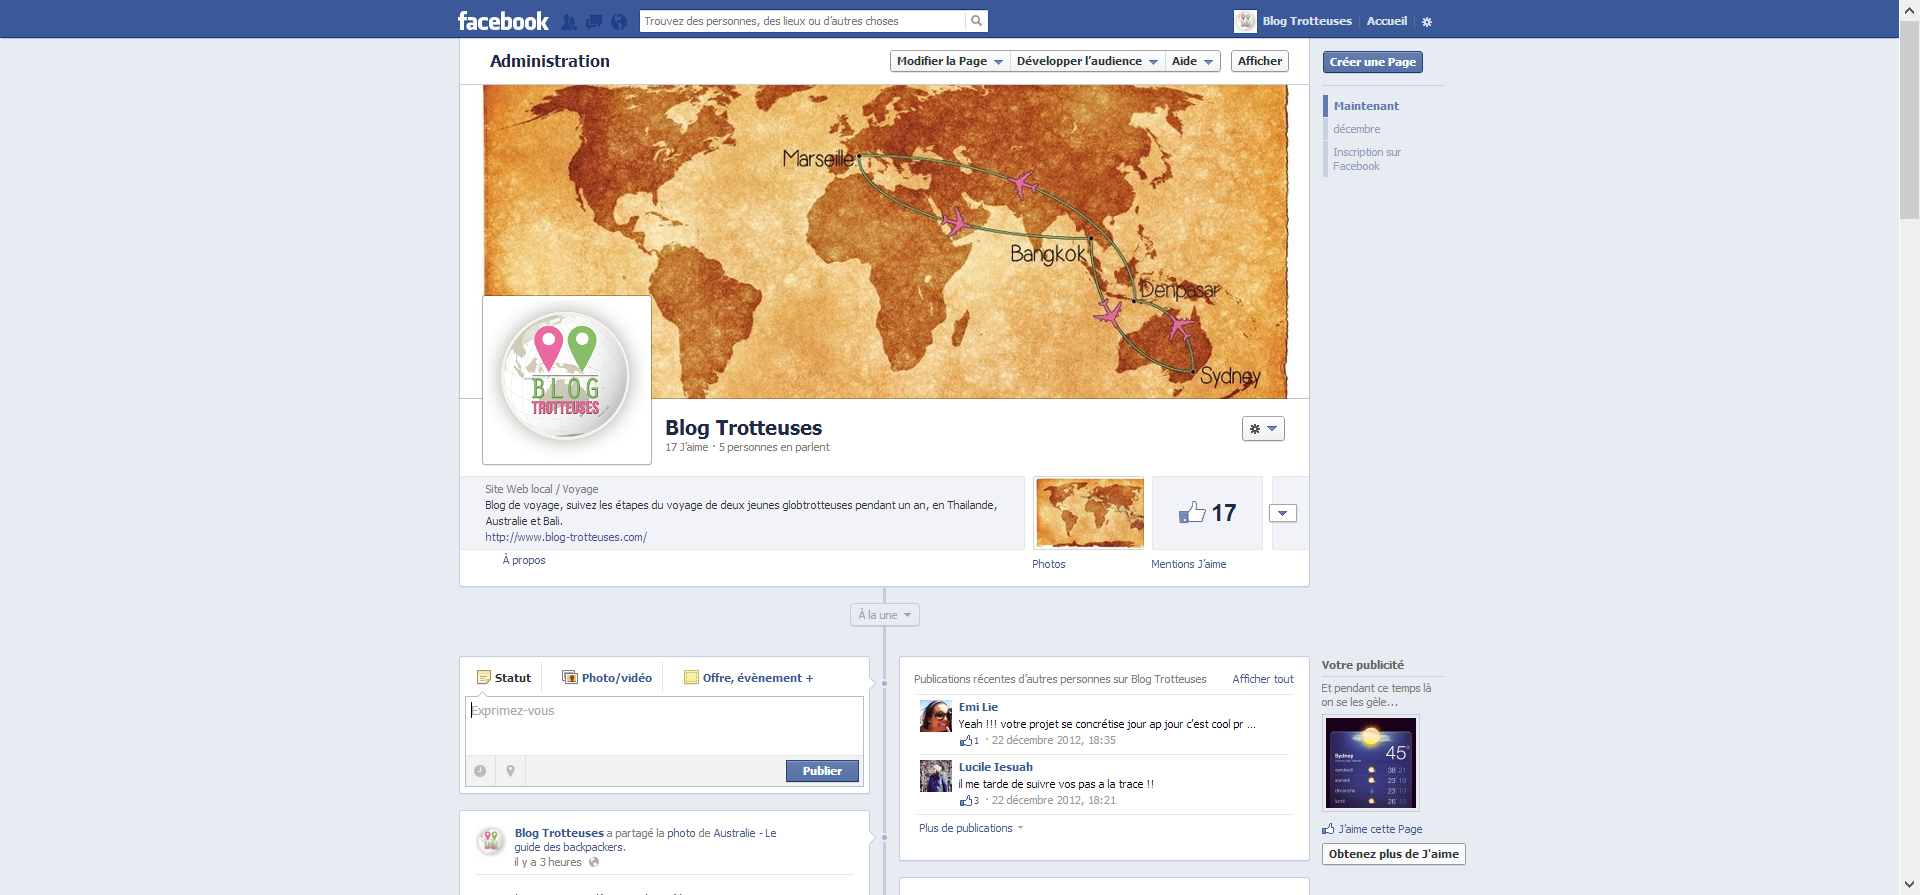1920x895 pixels.
Task: Go to Accueil in top bar
Action: click(x=1386, y=21)
